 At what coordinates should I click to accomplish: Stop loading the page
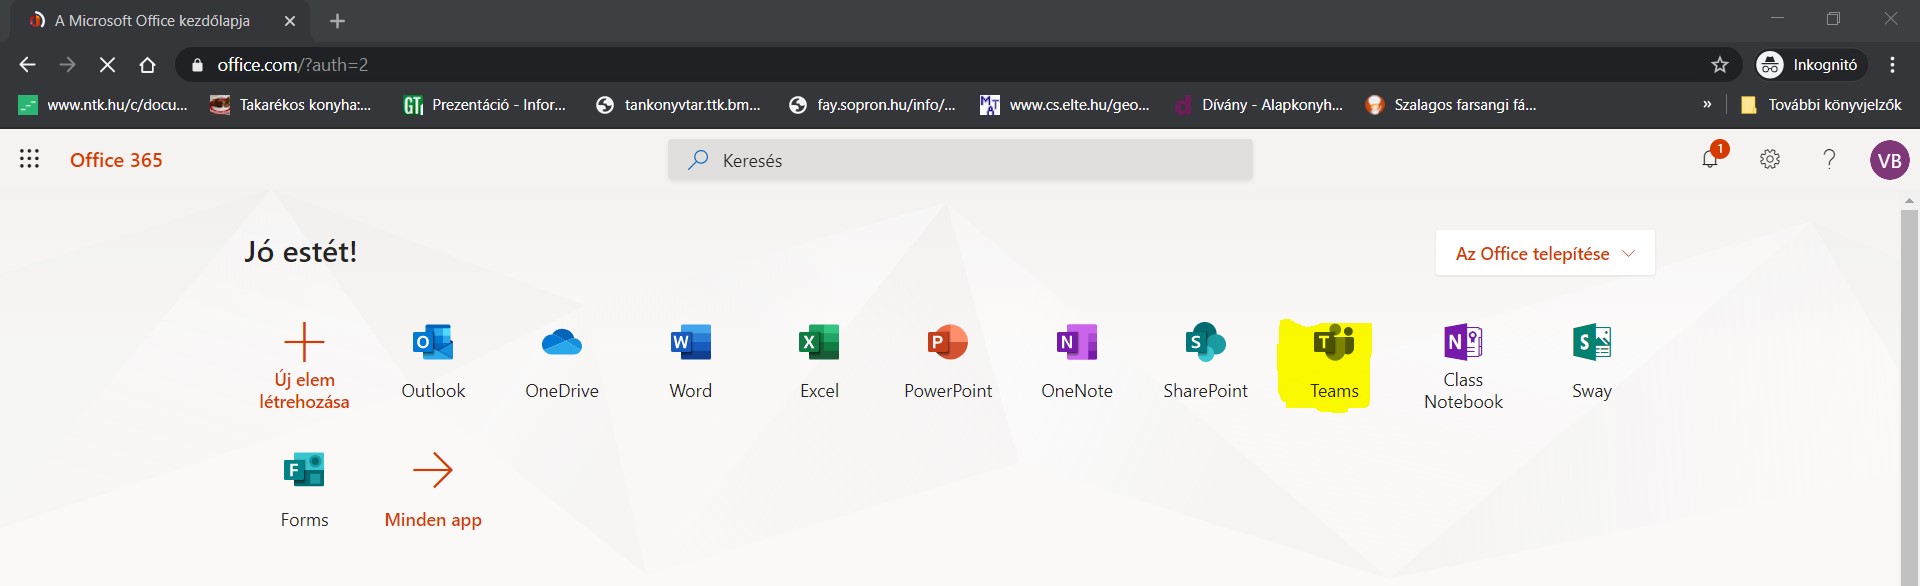[x=107, y=65]
